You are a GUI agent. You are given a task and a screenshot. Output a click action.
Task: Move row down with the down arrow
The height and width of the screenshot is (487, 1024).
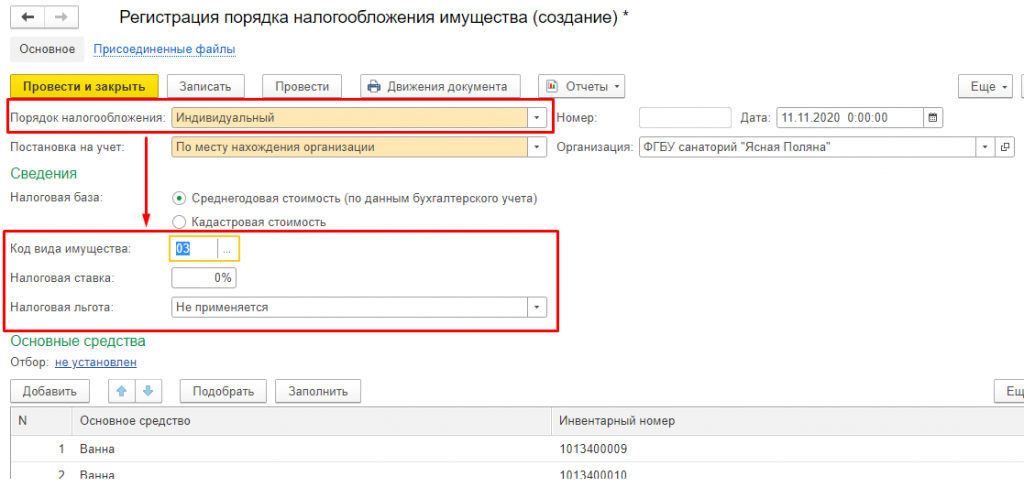point(148,391)
